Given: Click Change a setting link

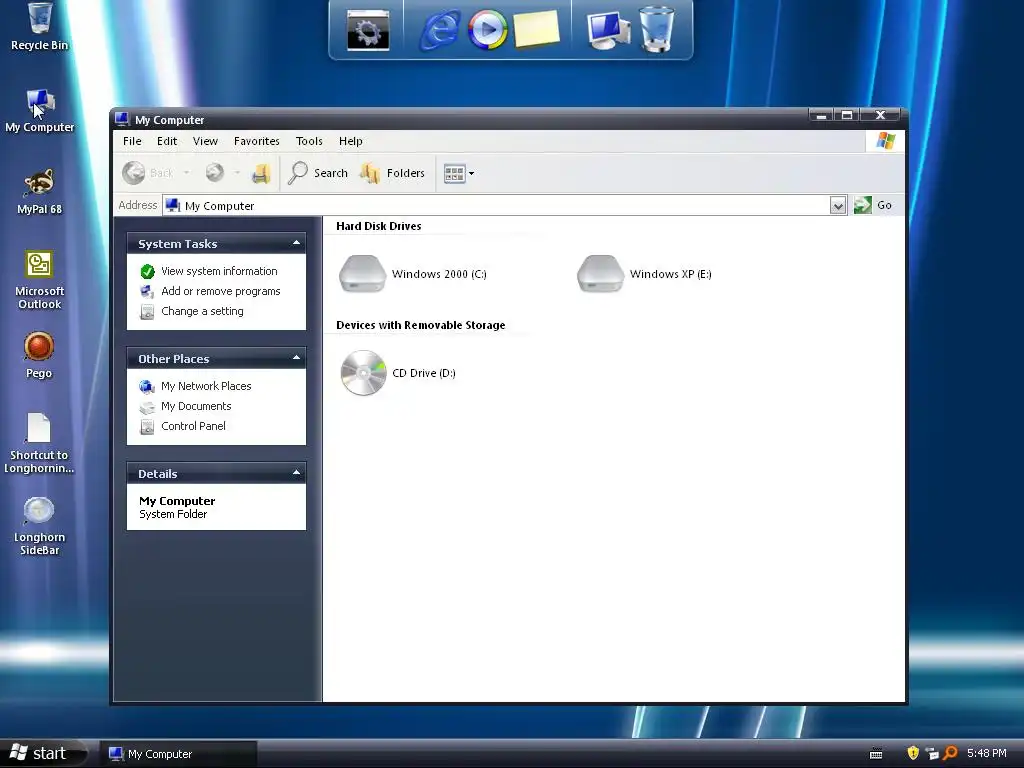Looking at the screenshot, I should tap(202, 312).
